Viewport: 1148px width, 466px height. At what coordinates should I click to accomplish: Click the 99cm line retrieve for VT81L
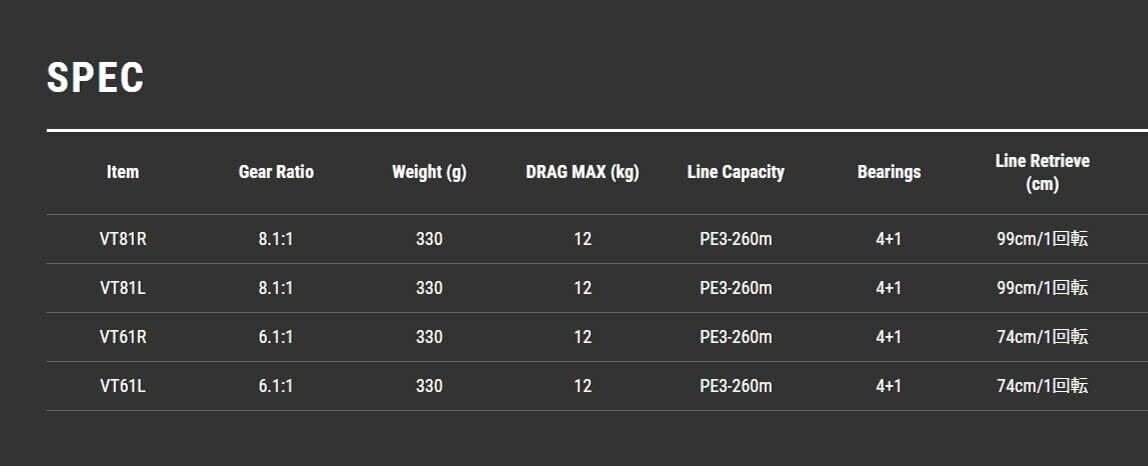click(x=1042, y=288)
